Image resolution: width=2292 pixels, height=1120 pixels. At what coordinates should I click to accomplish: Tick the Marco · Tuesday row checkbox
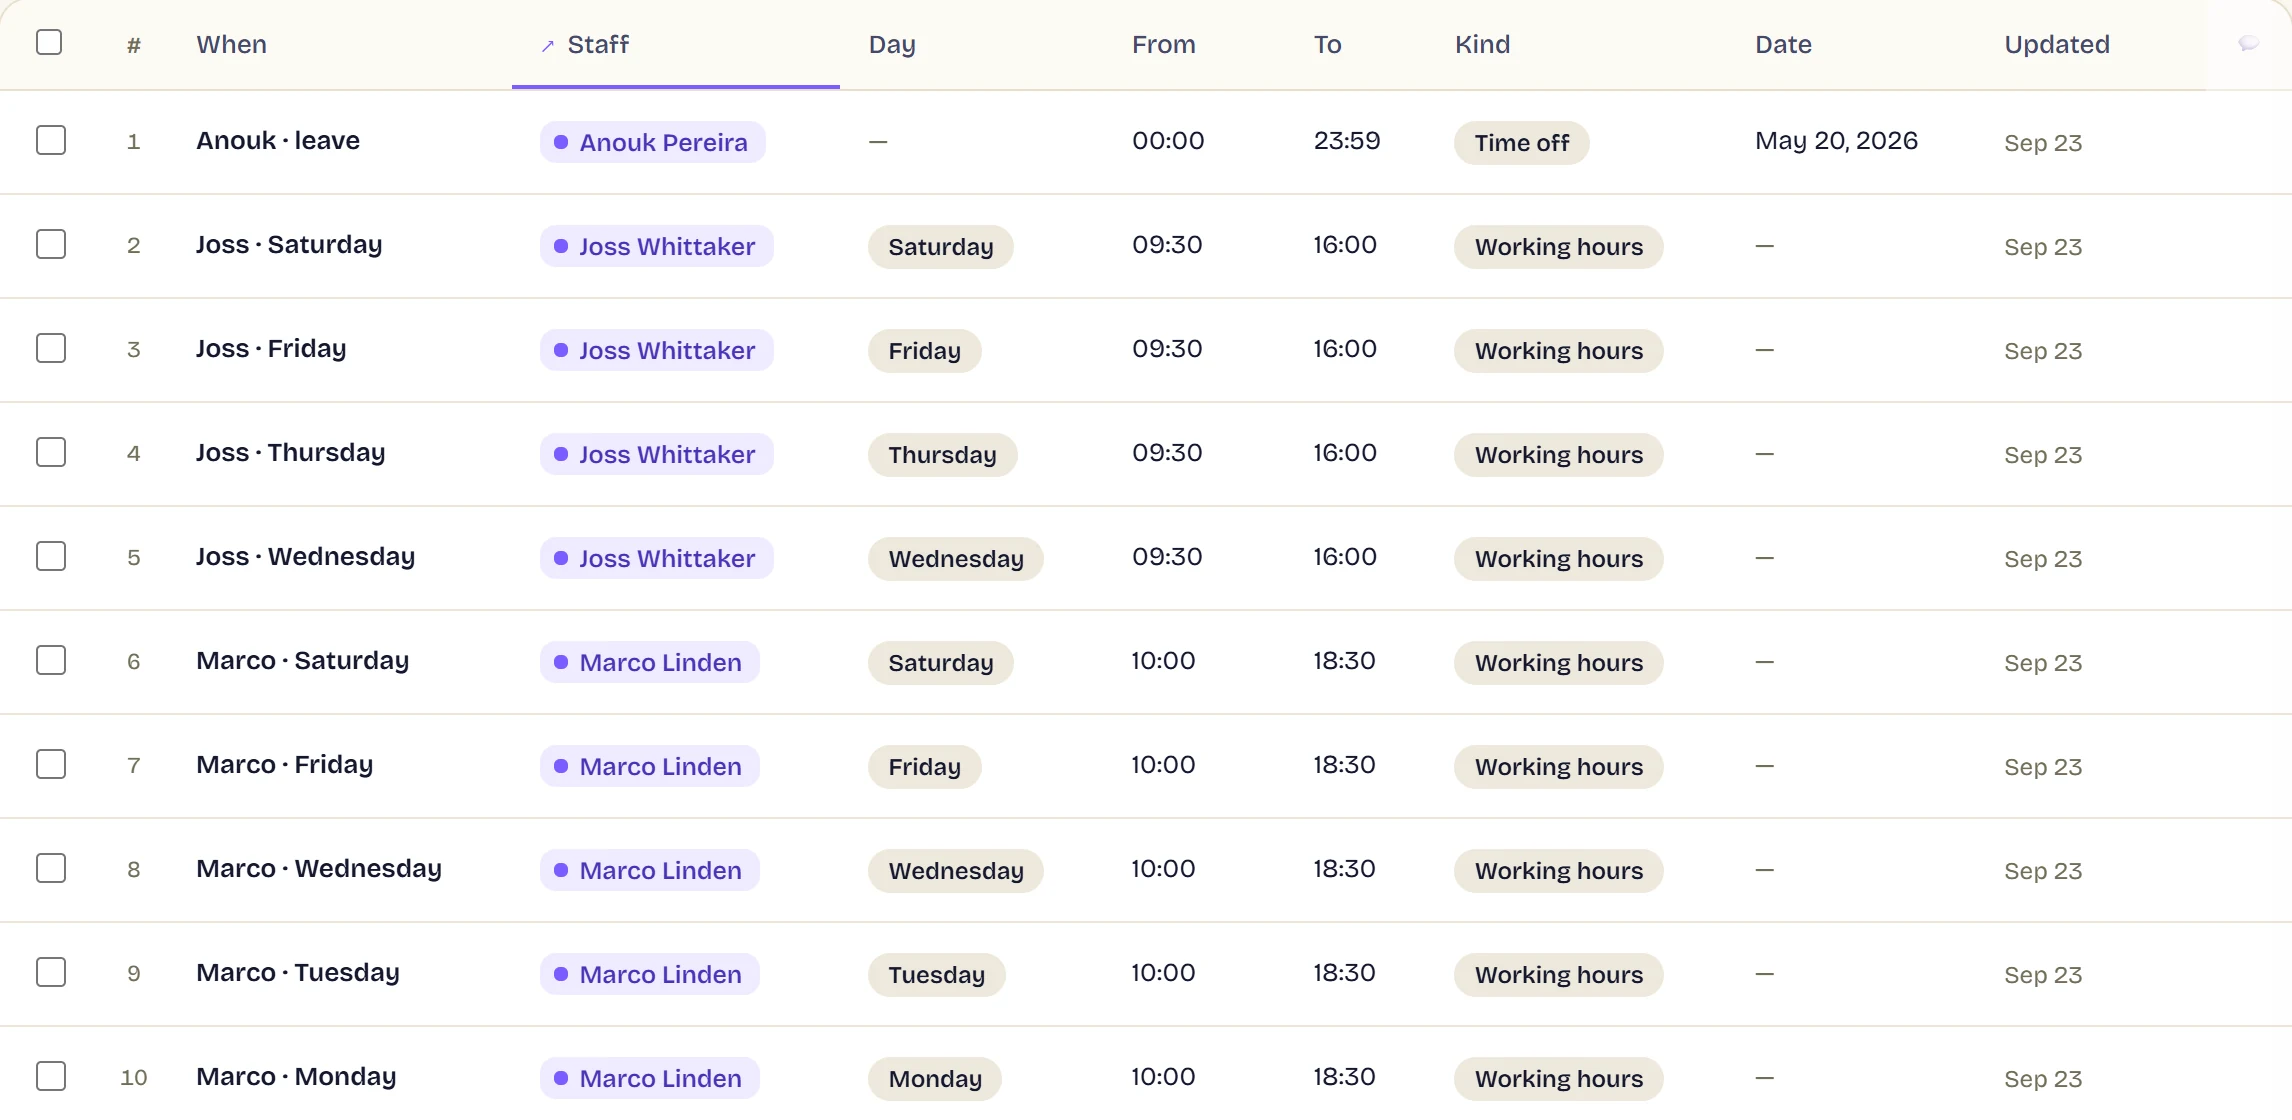[x=51, y=972]
